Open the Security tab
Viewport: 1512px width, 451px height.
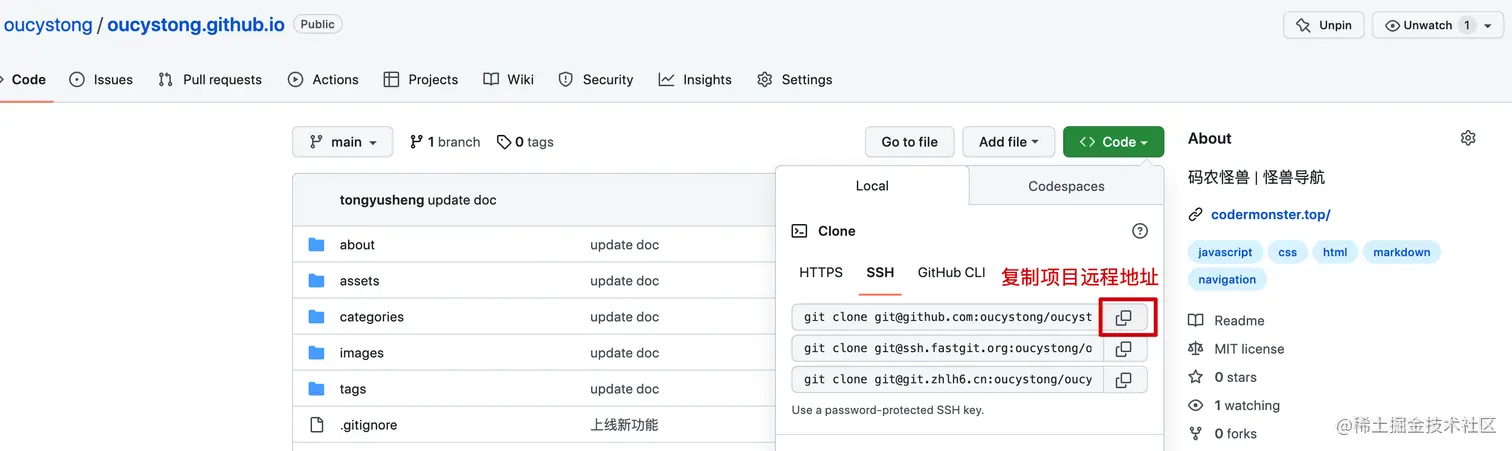(596, 80)
